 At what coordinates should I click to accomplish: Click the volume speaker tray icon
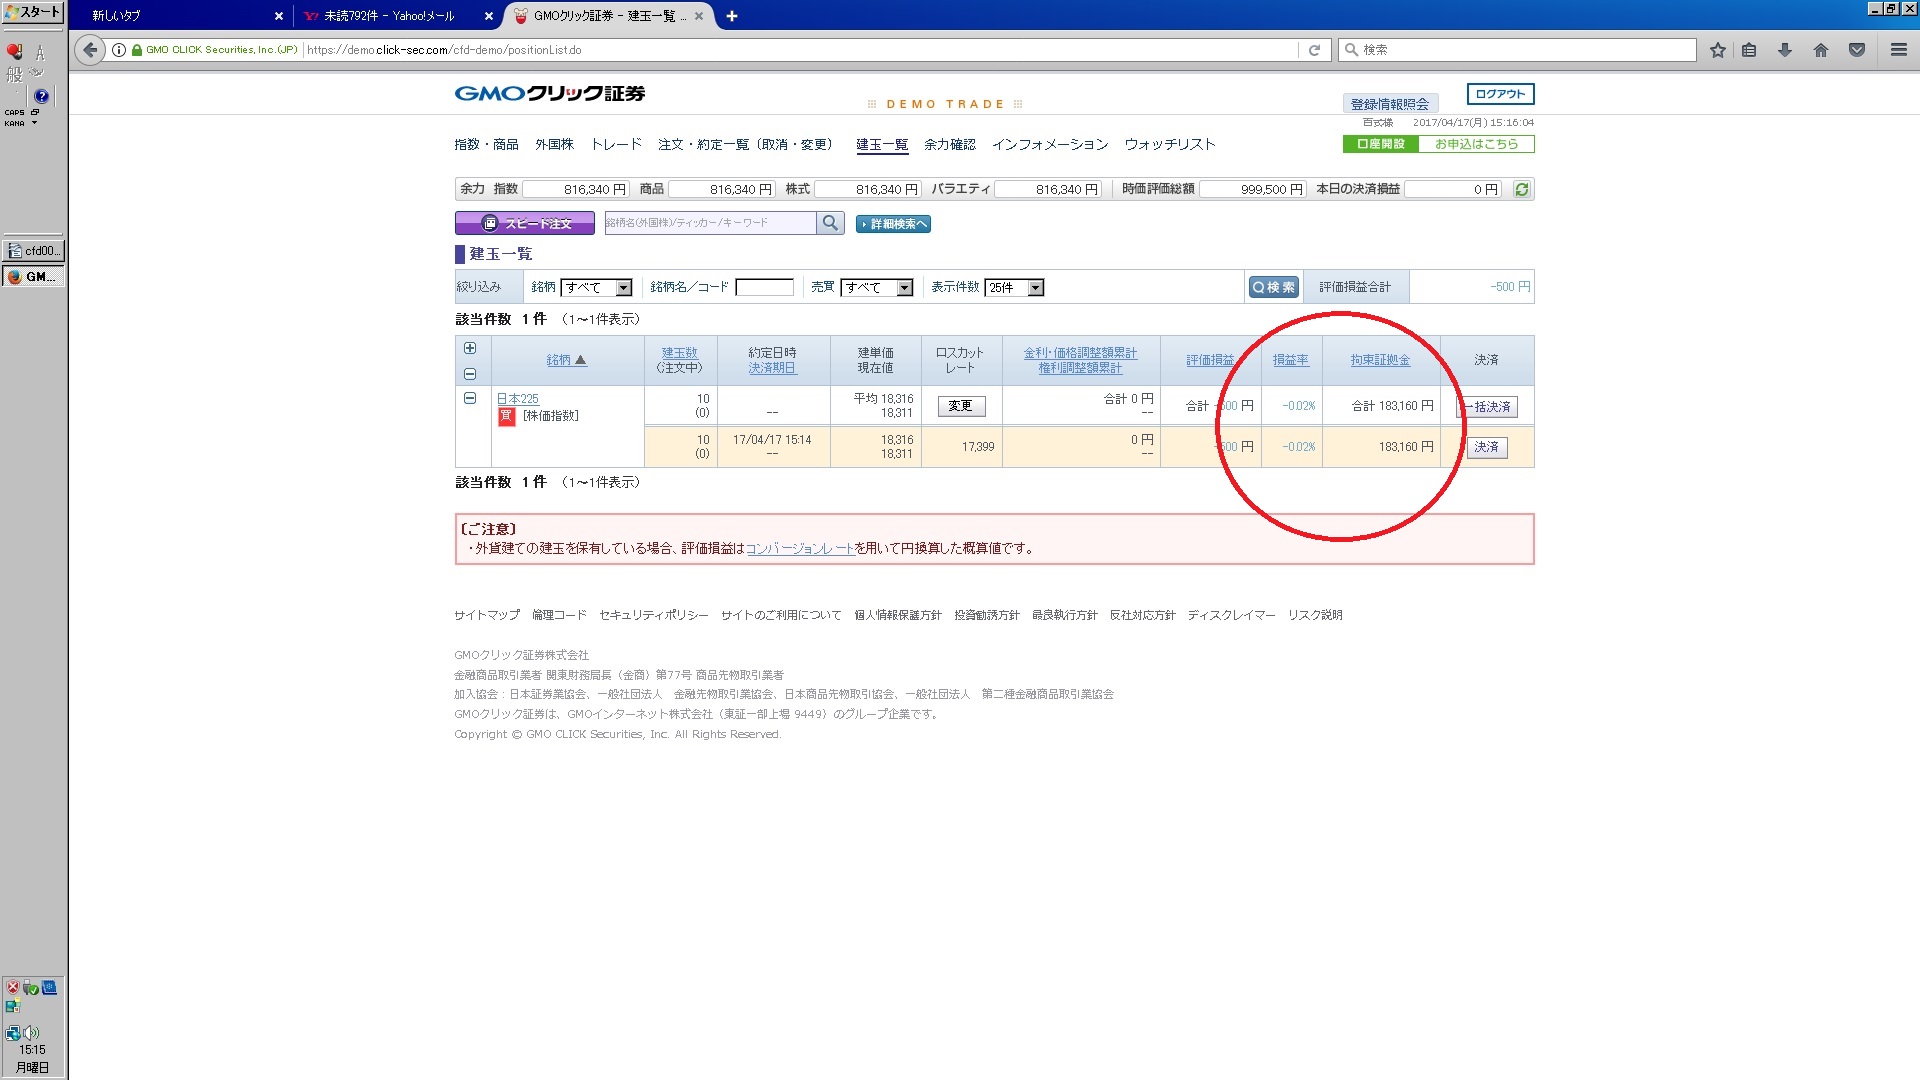tap(32, 1032)
